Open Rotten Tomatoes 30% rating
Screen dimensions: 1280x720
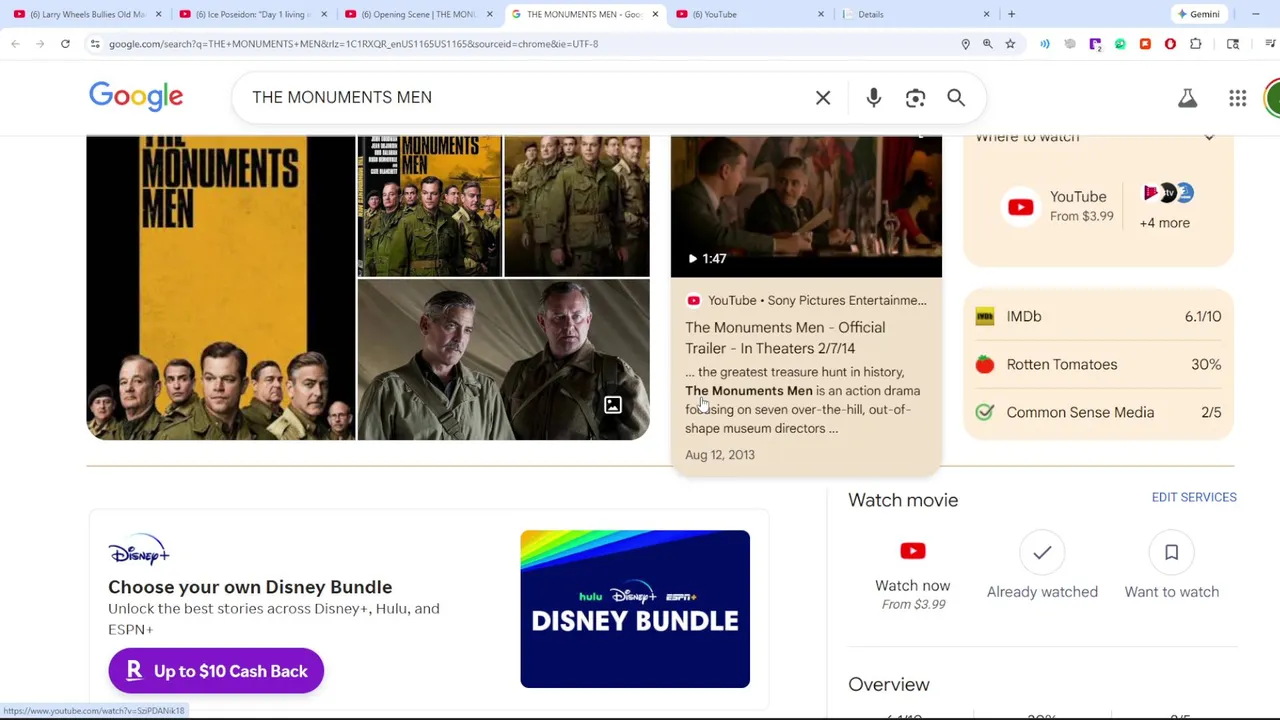(1098, 364)
